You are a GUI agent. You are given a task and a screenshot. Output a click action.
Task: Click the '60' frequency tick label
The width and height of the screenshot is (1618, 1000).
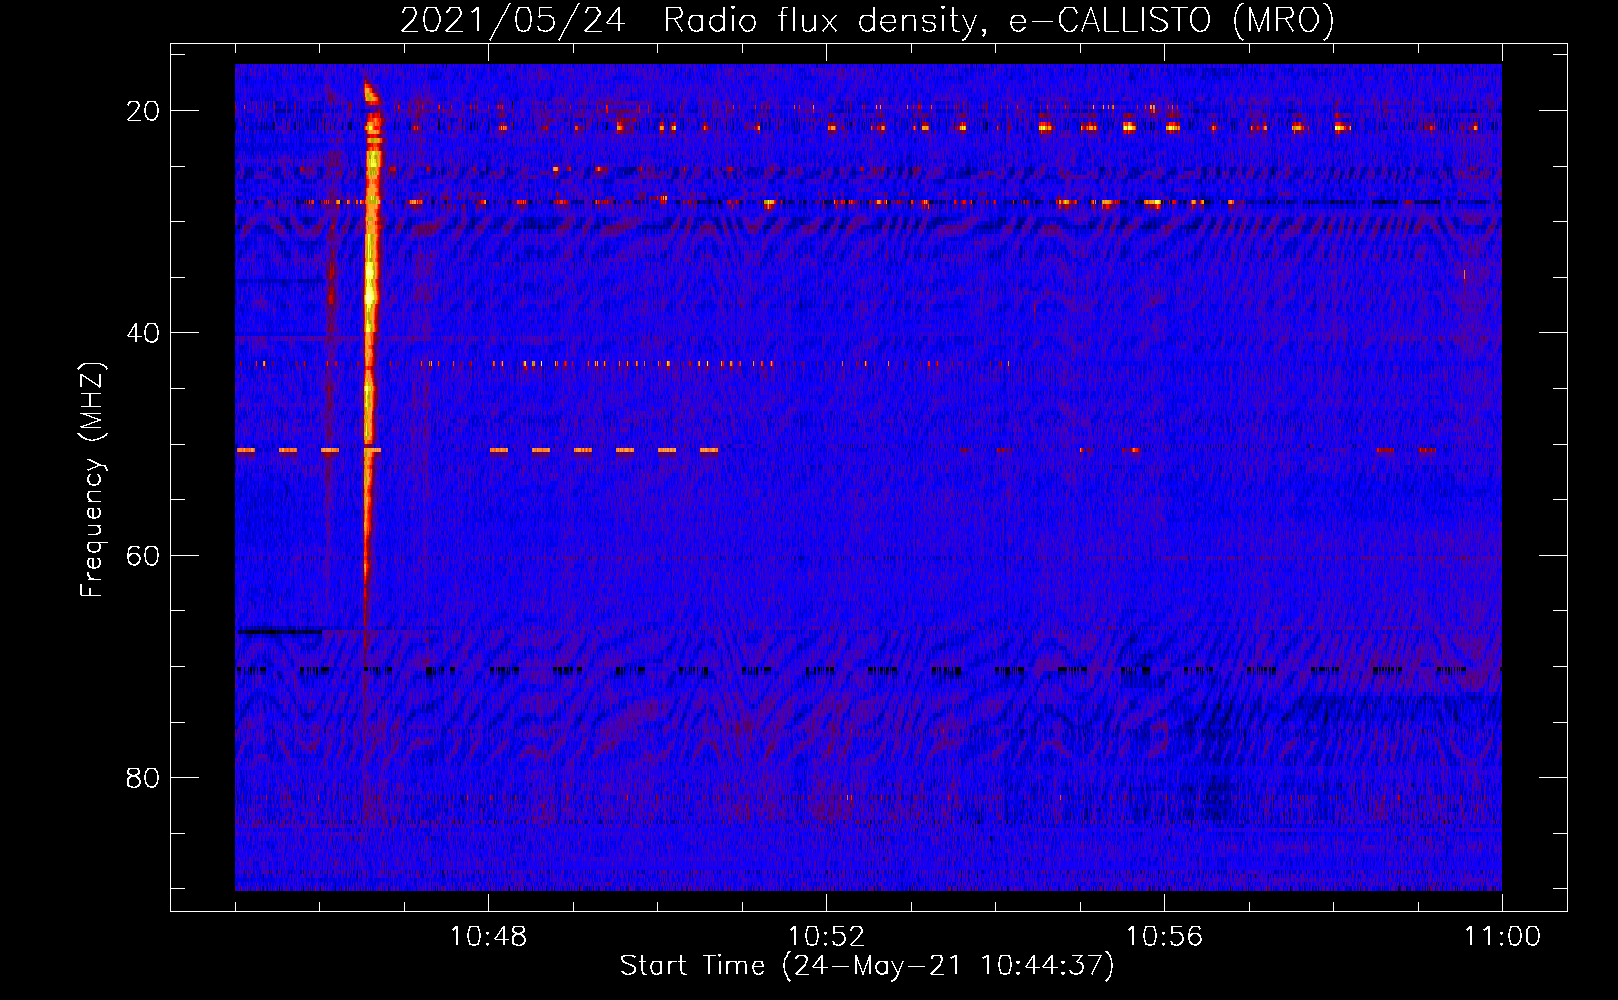tap(143, 555)
